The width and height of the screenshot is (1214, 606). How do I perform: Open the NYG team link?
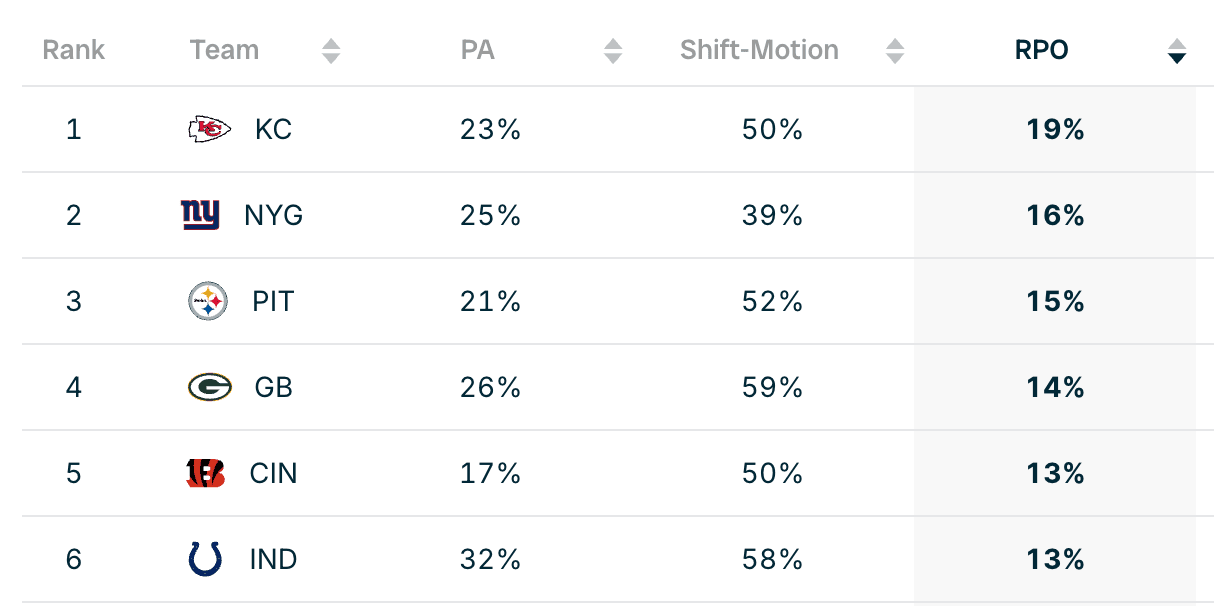pyautogui.click(x=273, y=216)
